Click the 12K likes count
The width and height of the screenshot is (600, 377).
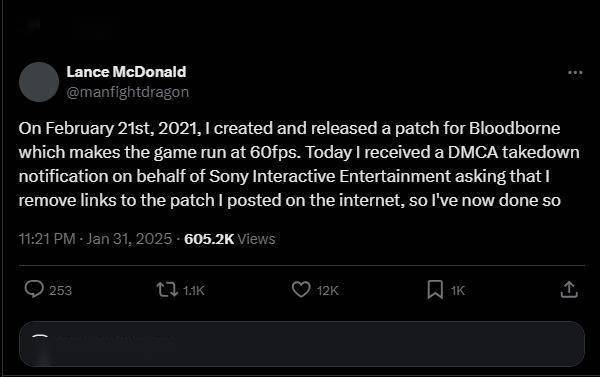328,291
